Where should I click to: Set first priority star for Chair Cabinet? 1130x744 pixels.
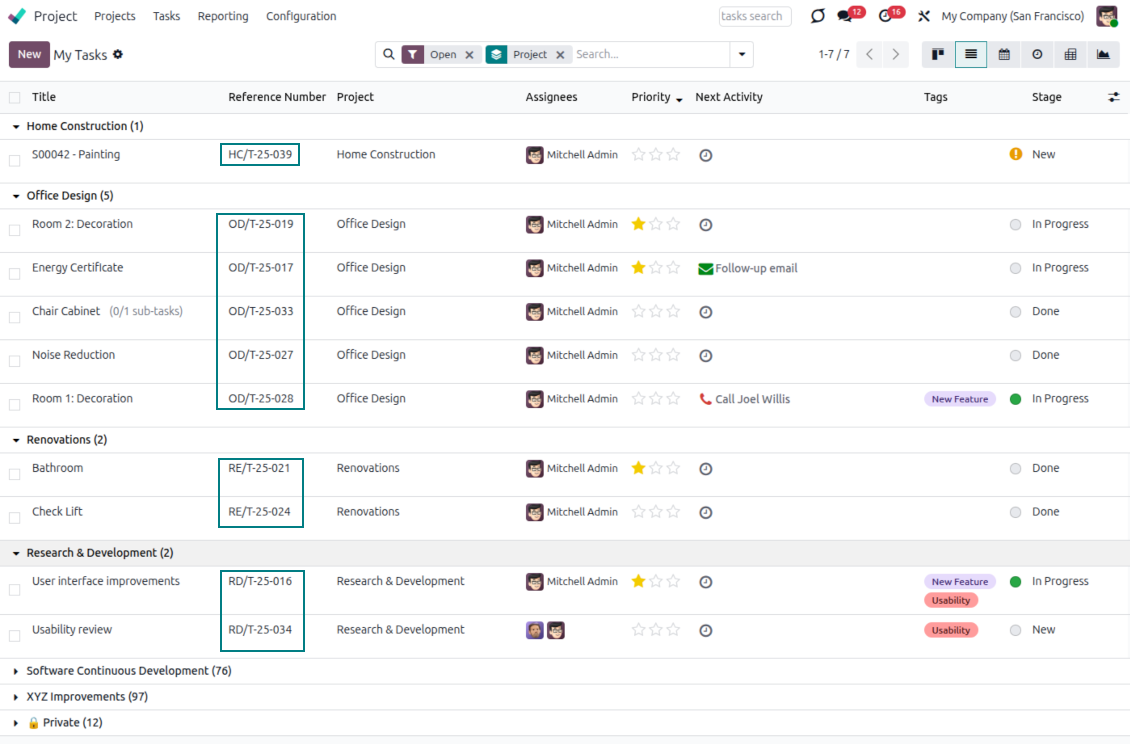pos(638,311)
